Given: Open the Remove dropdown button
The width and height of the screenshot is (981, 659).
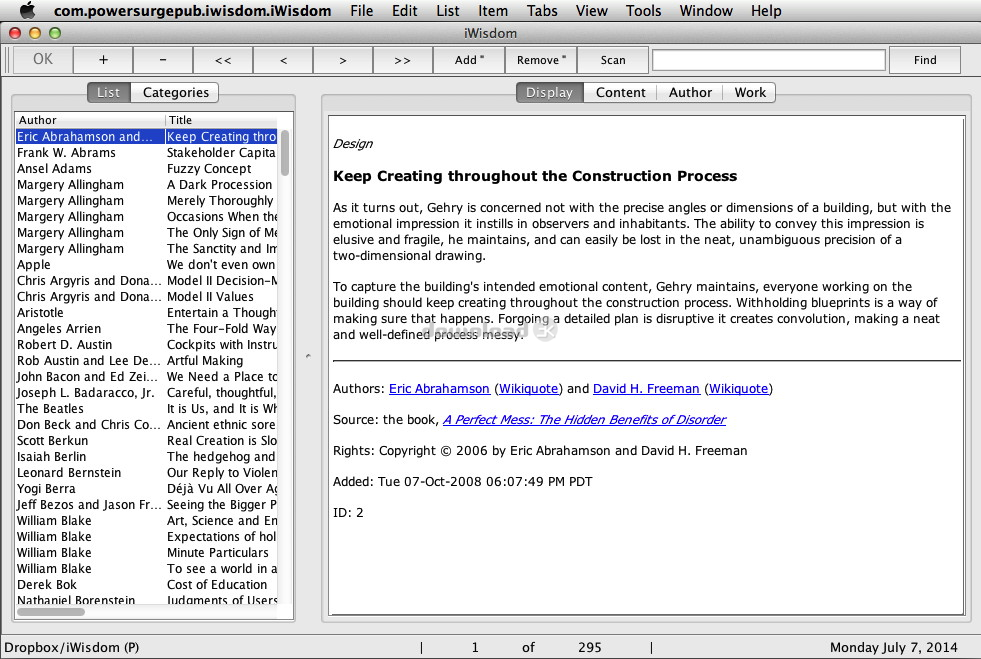Looking at the screenshot, I should (541, 60).
